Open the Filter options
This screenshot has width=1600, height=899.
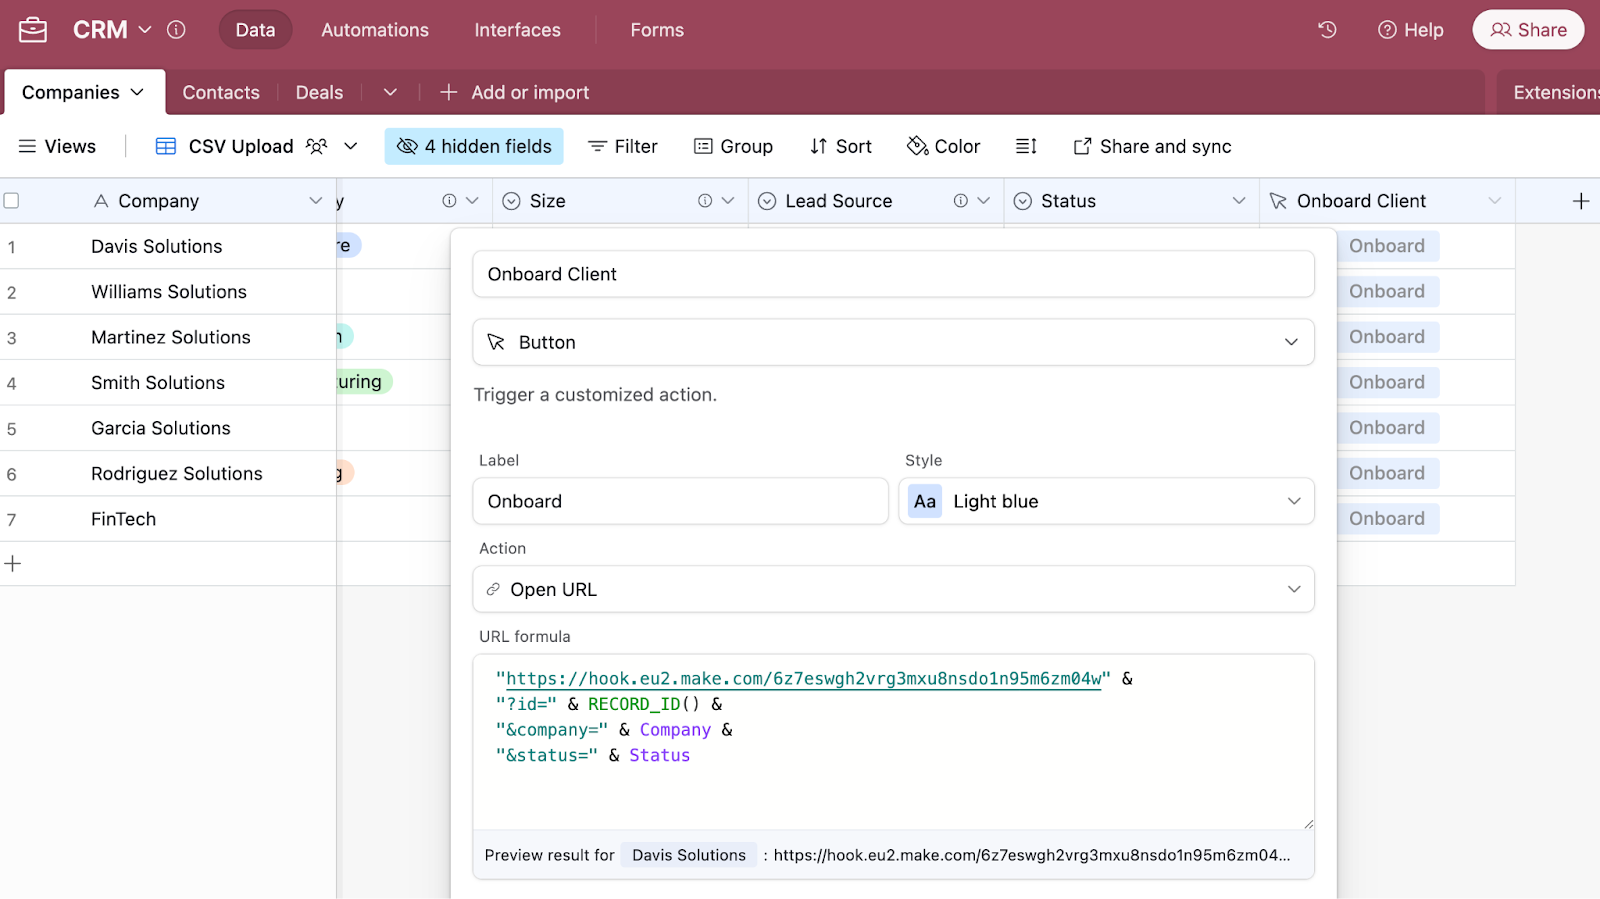[x=622, y=146]
